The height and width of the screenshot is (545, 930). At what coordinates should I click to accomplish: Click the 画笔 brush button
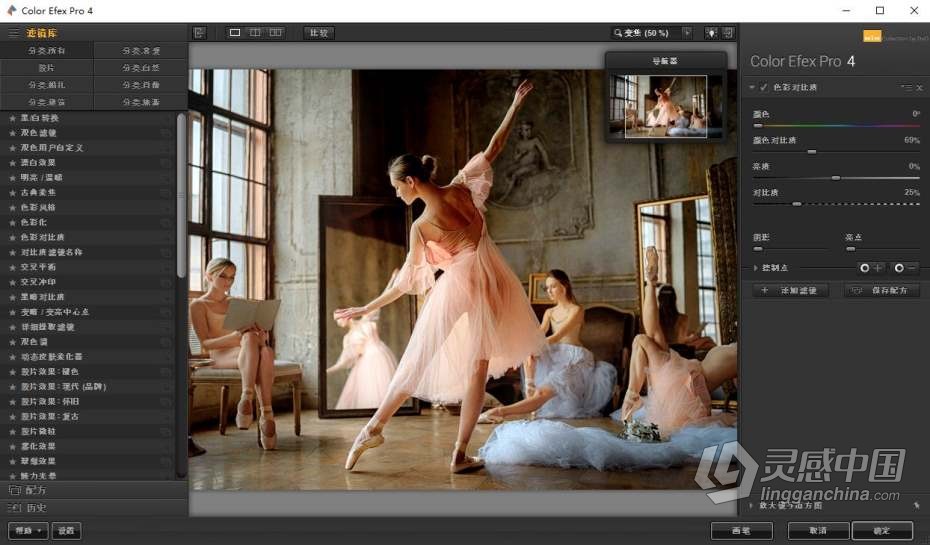pyautogui.click(x=742, y=531)
